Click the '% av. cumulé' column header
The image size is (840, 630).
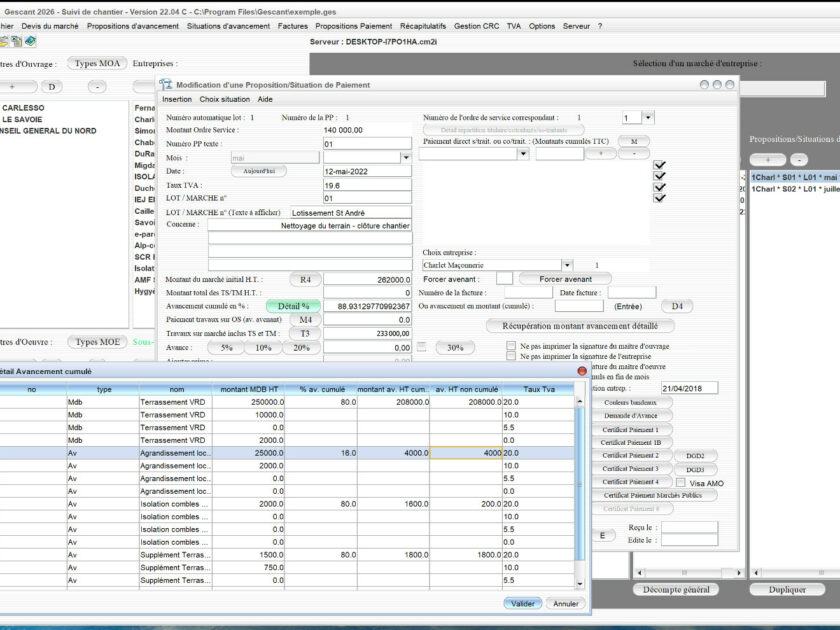[x=321, y=389]
